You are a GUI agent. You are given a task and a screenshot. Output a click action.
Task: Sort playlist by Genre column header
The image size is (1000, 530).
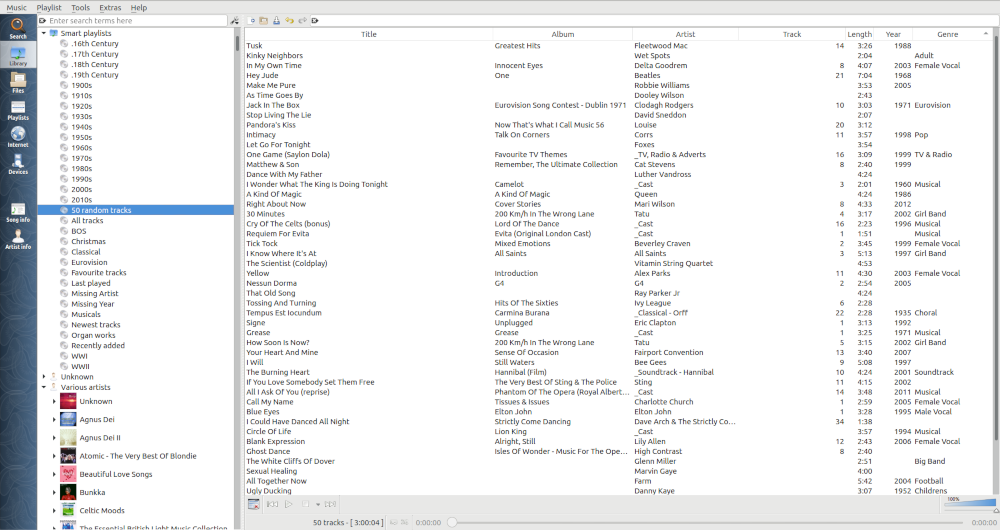click(x=948, y=34)
